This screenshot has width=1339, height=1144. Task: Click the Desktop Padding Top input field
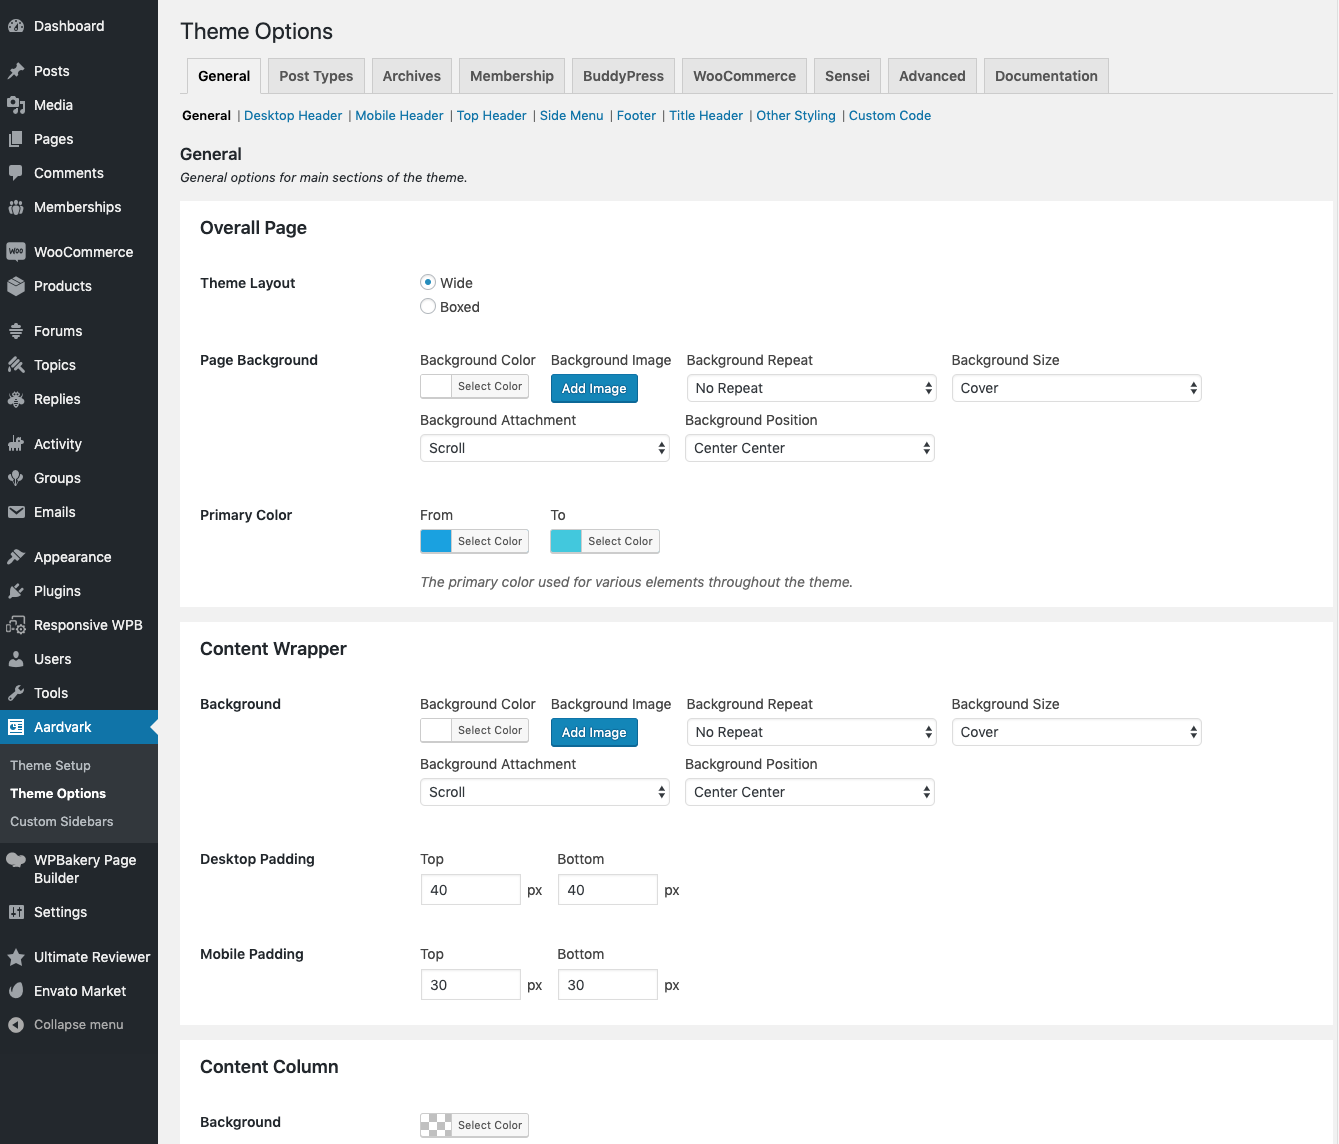click(470, 889)
